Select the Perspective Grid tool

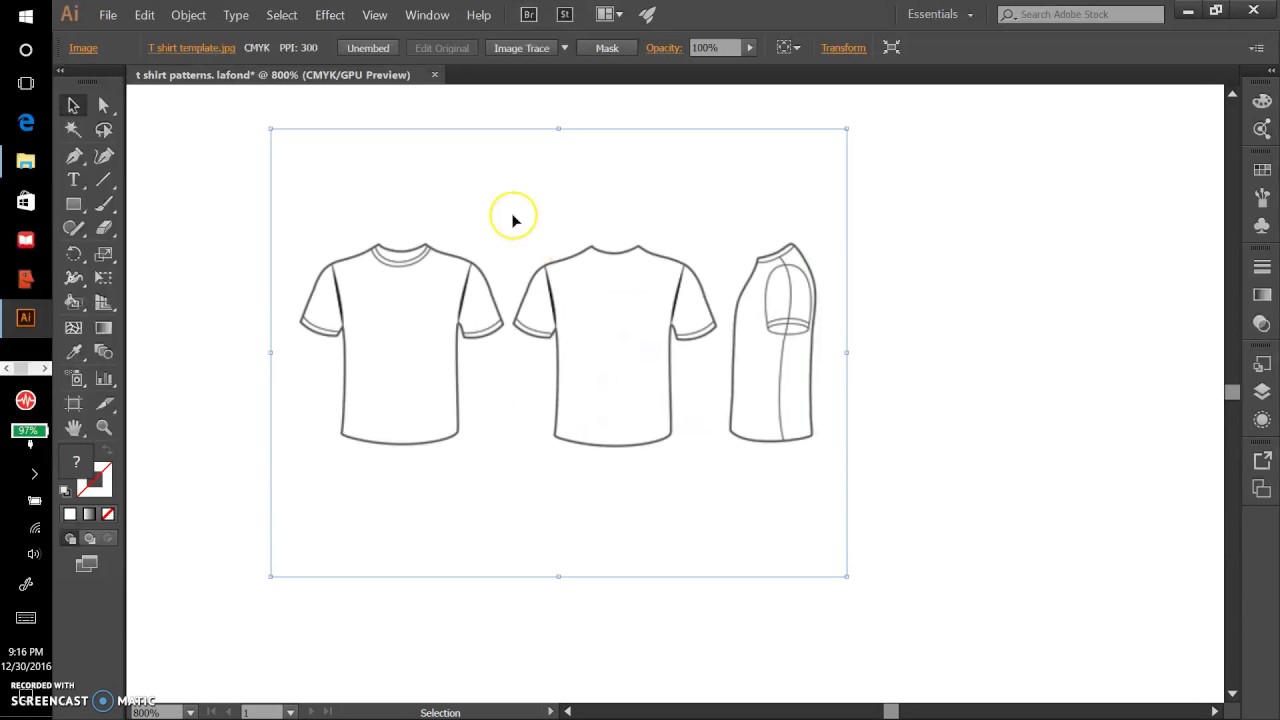point(104,303)
